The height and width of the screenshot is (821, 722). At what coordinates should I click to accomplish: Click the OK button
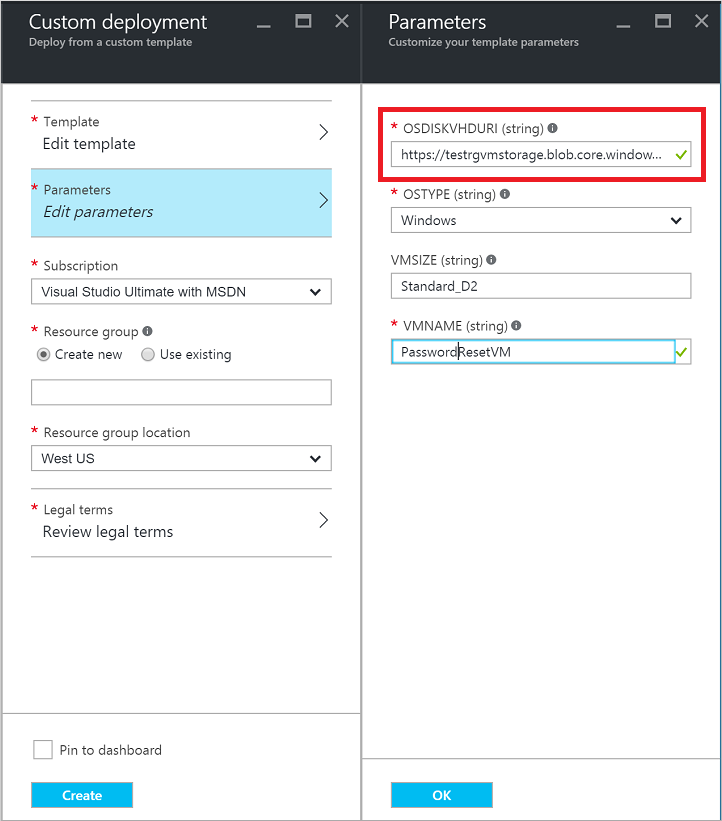pyautogui.click(x=441, y=796)
